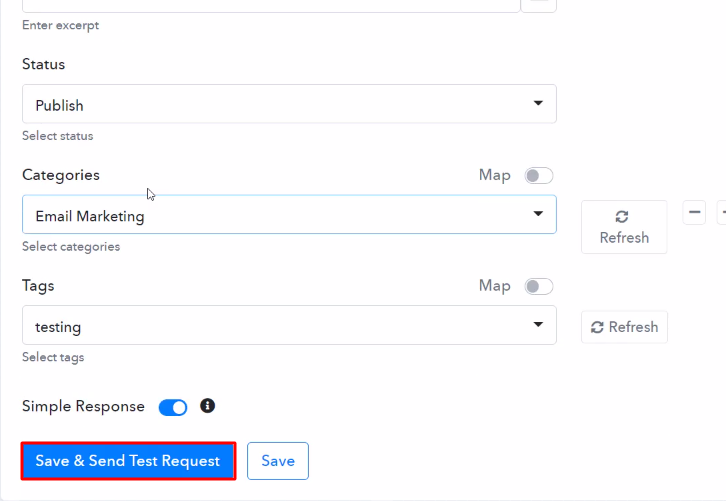Screen dimensions: 726x501
Task: Click the Select categories helper text
Action: click(x=71, y=247)
